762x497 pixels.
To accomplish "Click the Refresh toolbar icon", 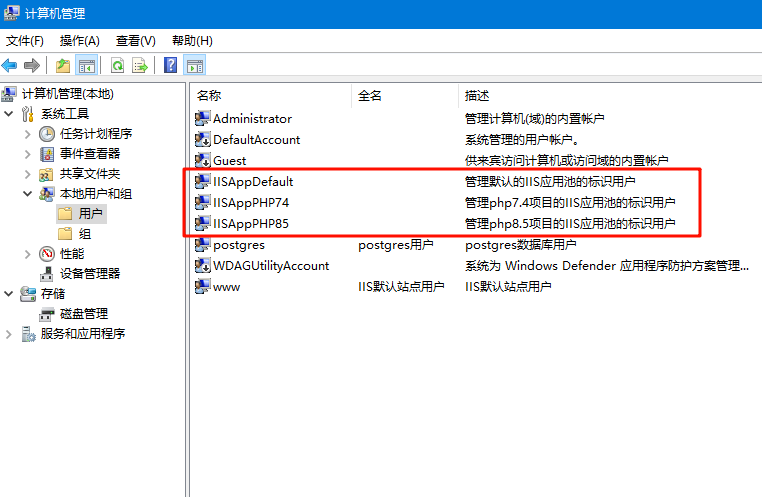I will click(x=117, y=66).
